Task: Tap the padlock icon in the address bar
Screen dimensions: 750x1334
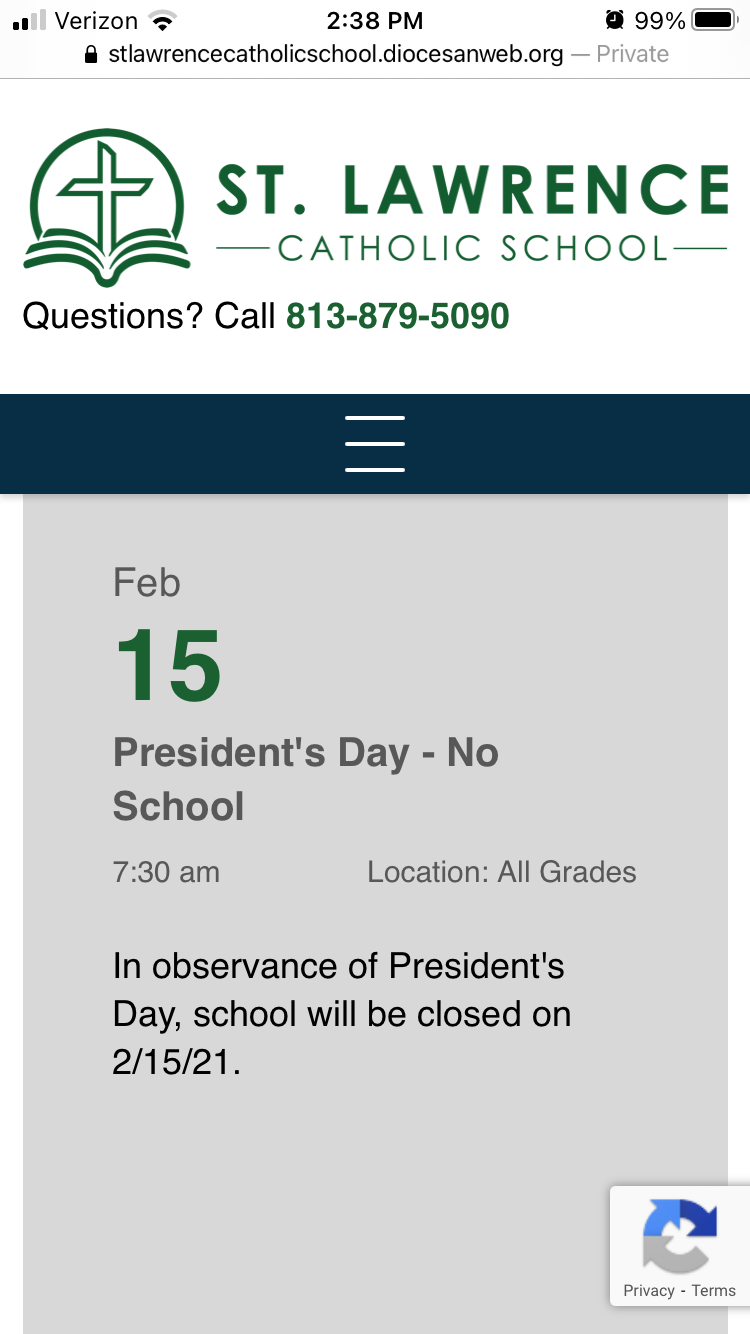Action: click(x=93, y=54)
